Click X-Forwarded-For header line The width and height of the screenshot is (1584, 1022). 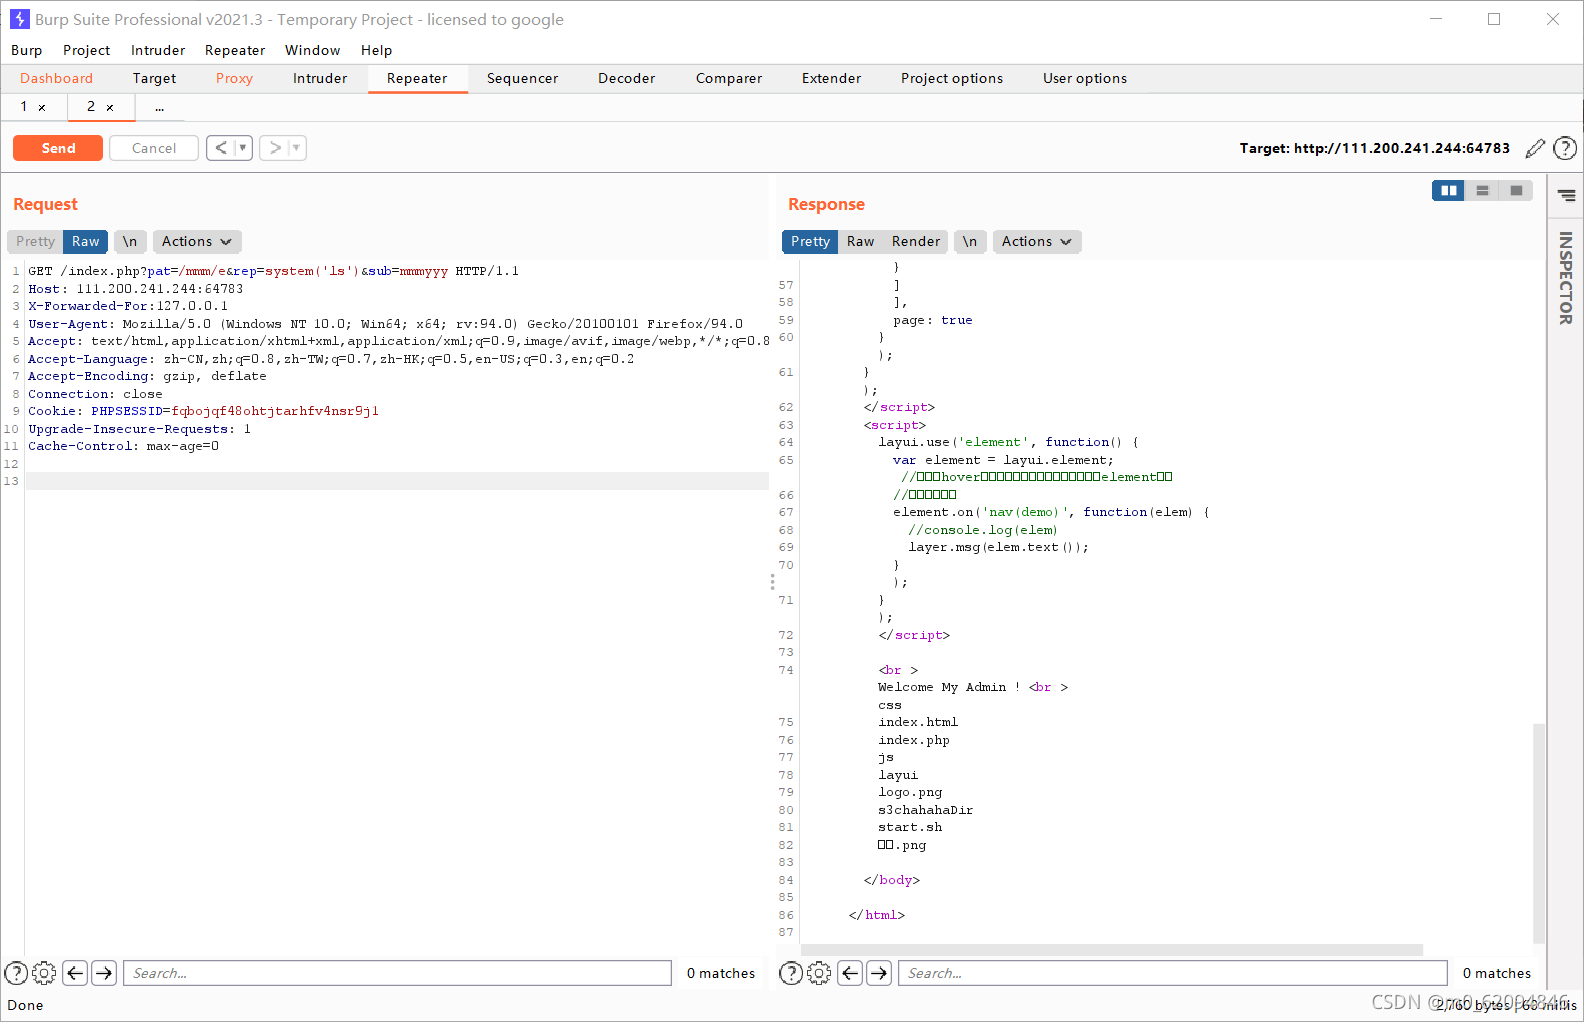coord(128,306)
